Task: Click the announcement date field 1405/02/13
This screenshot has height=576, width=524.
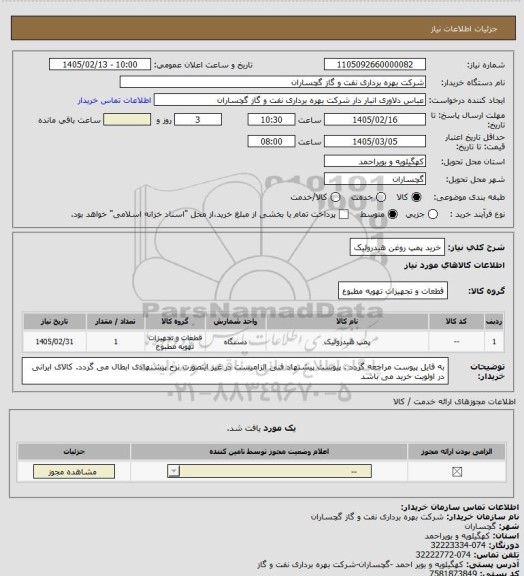Action: coord(100,64)
